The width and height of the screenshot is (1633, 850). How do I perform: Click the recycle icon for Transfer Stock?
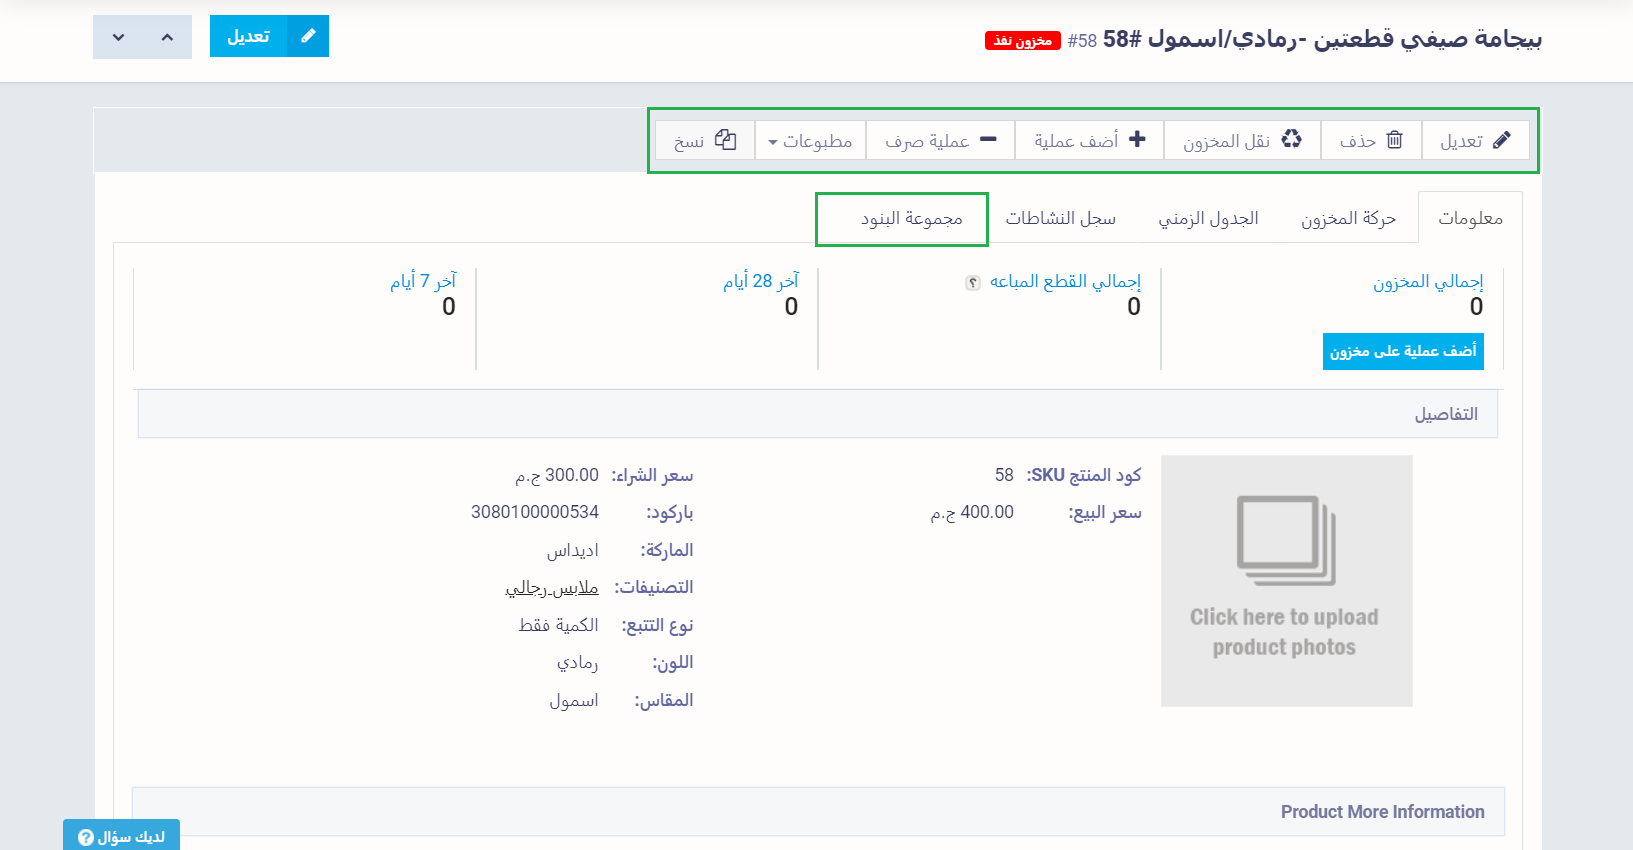point(1291,140)
